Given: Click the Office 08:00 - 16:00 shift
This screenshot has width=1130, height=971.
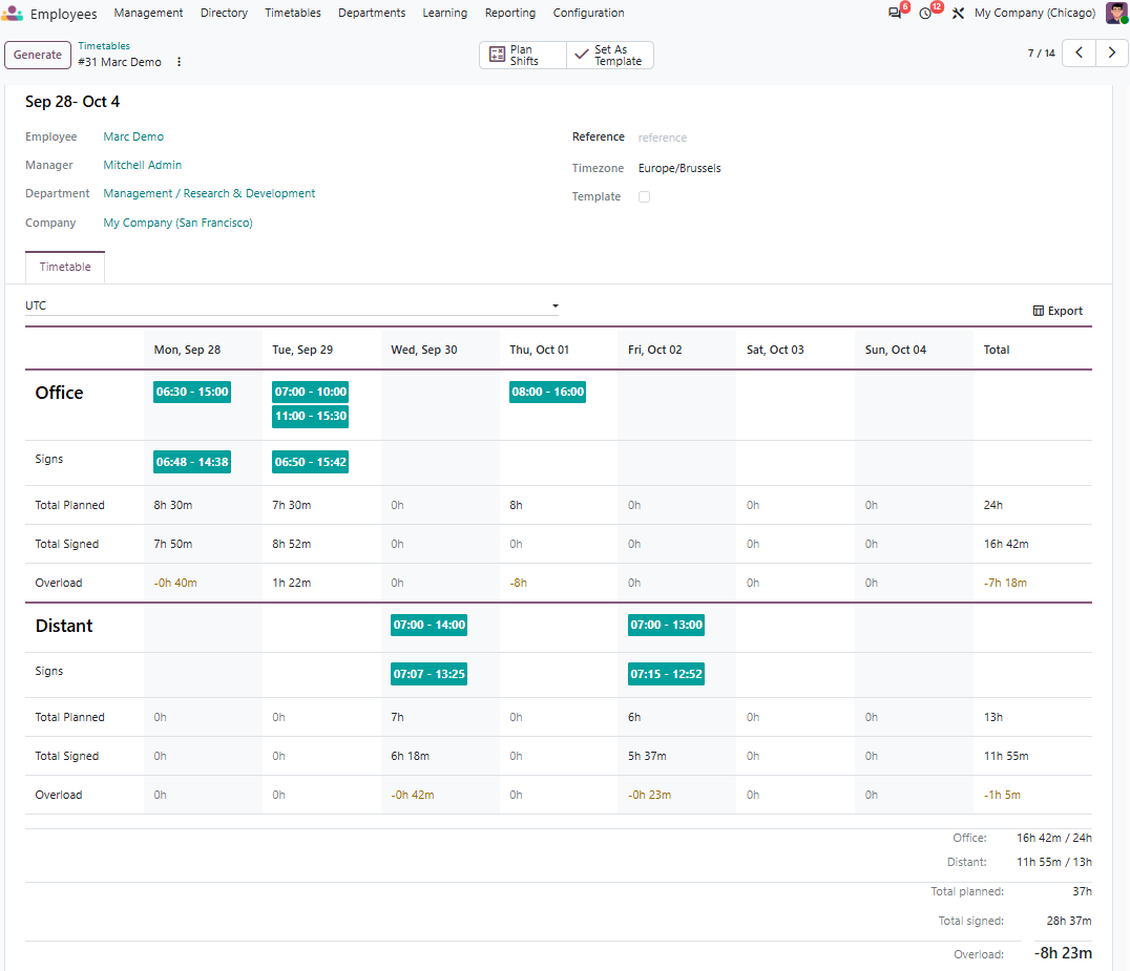Looking at the screenshot, I should [x=548, y=392].
